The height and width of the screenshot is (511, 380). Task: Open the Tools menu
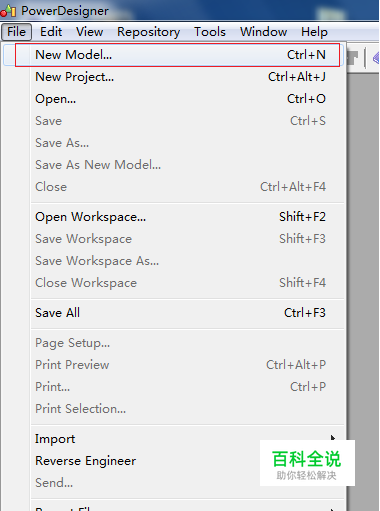pyautogui.click(x=210, y=32)
